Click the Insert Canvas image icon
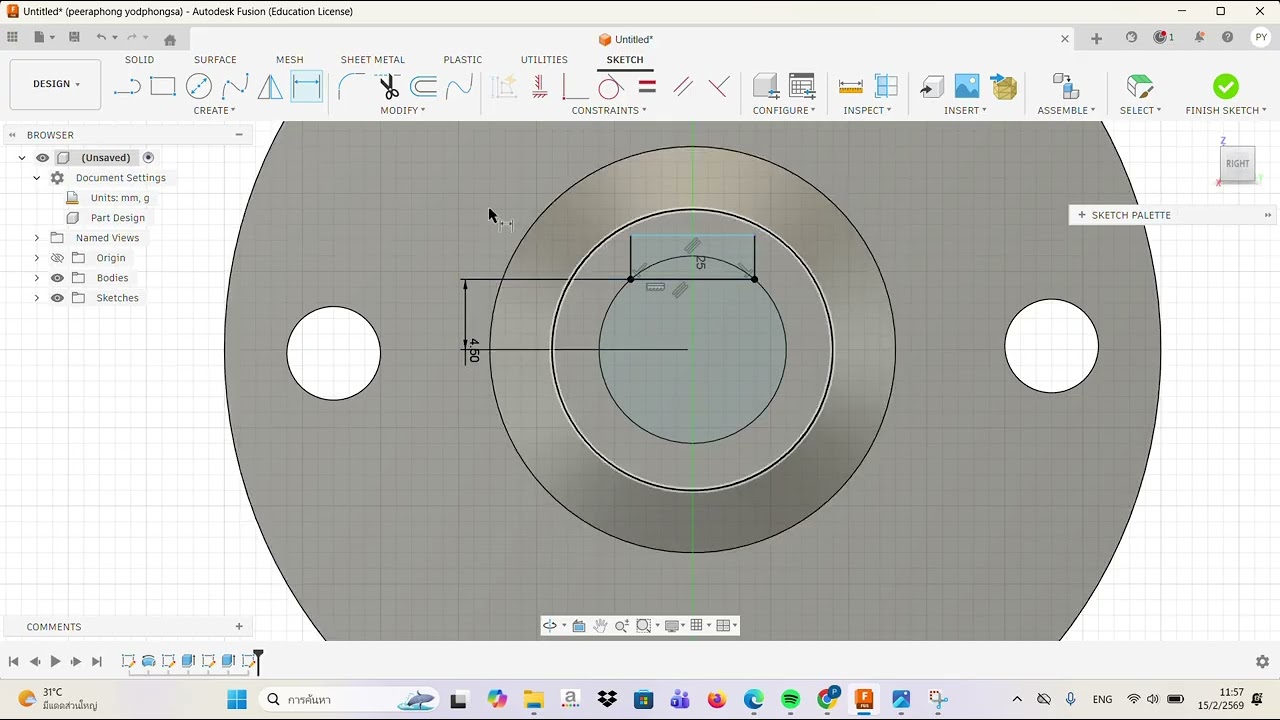Screen dimensions: 1280x720 click(967, 87)
